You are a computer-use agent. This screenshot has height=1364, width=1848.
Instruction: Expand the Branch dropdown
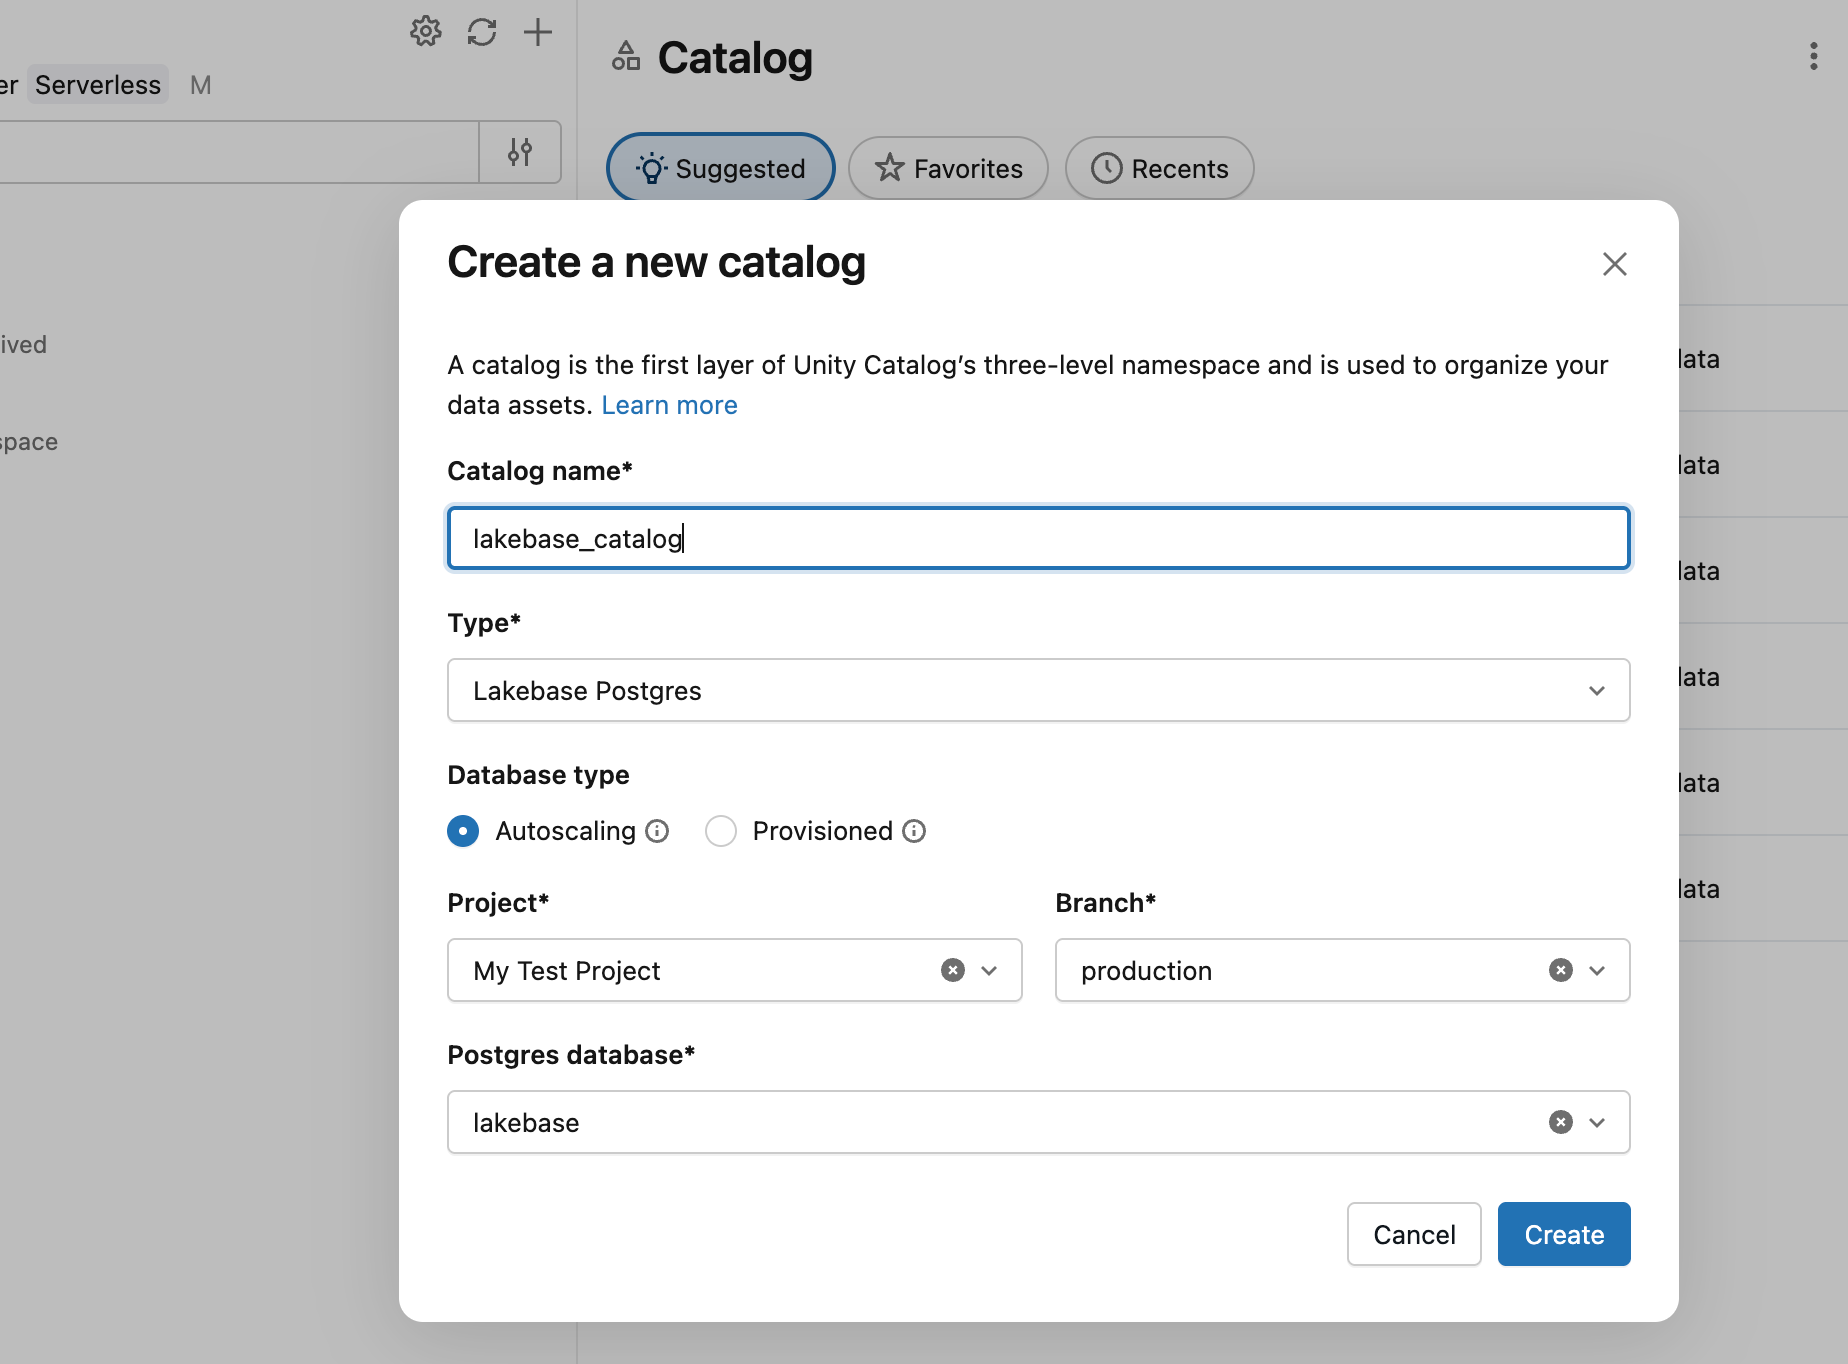pyautogui.click(x=1597, y=970)
